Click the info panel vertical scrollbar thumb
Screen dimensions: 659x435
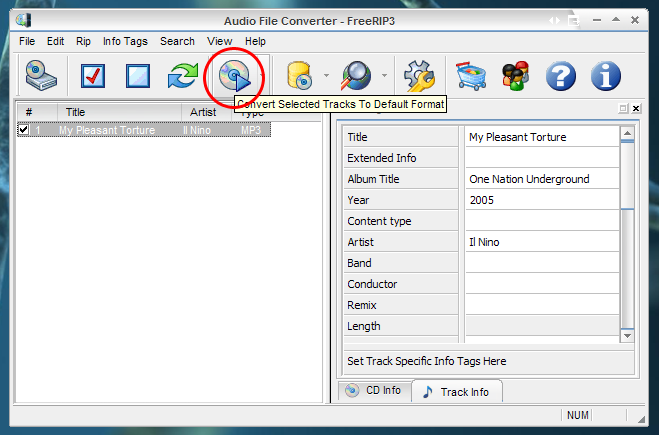(627, 175)
